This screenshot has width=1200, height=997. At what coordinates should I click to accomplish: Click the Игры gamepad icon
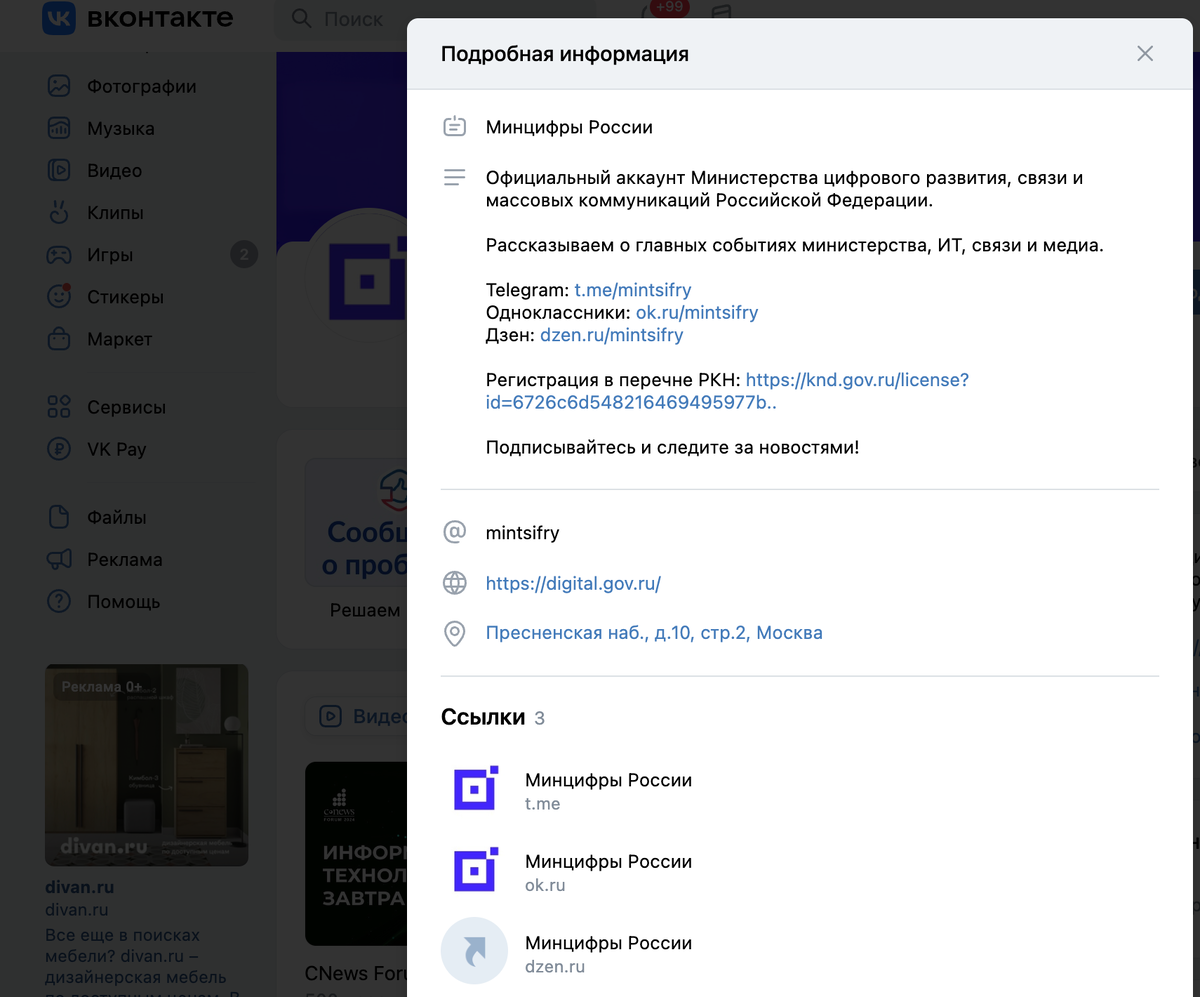pos(59,255)
